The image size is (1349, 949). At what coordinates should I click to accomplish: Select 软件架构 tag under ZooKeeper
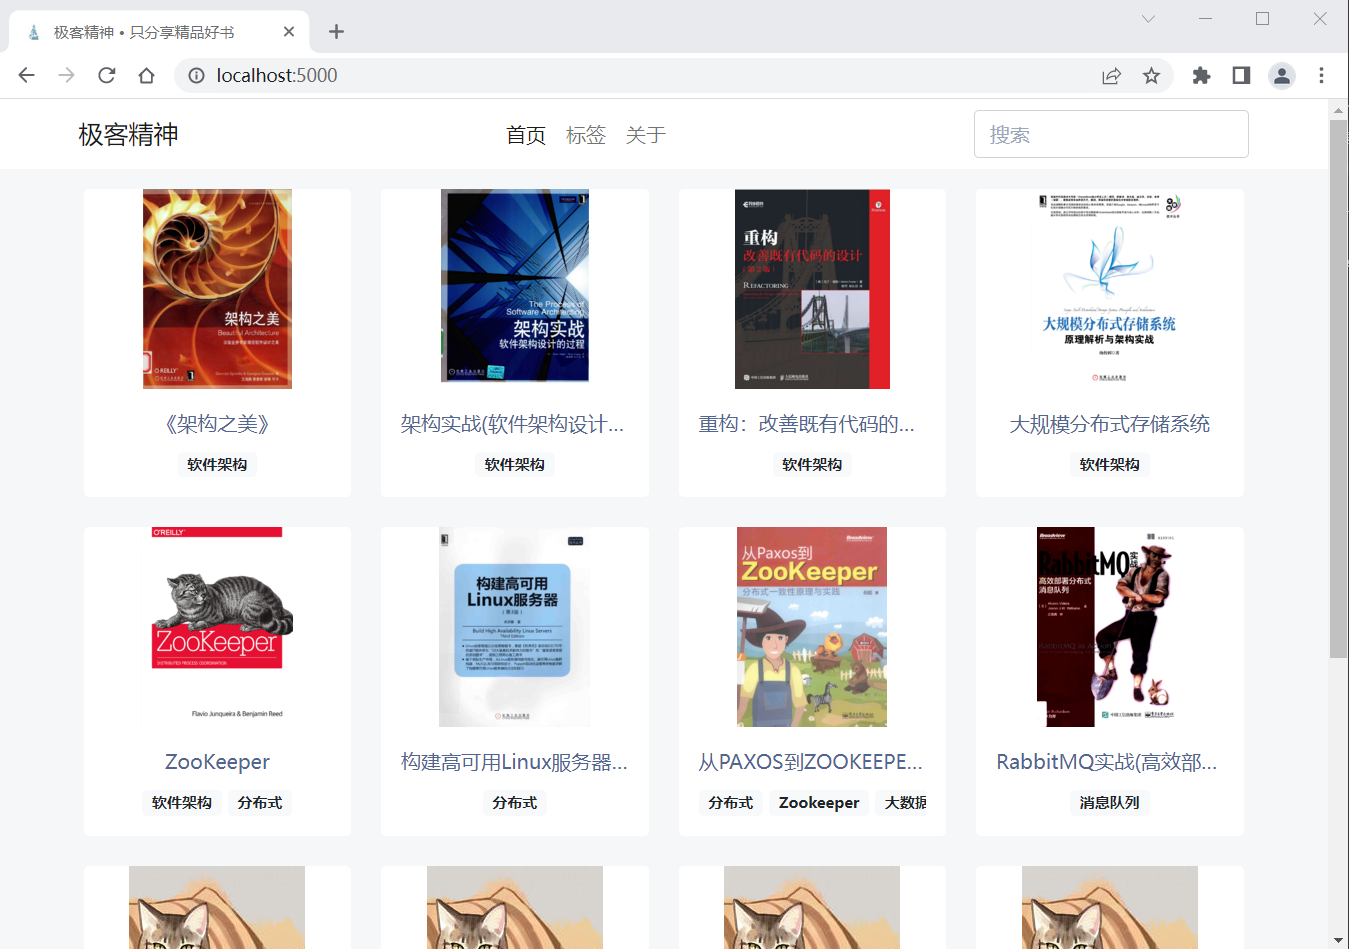click(182, 802)
